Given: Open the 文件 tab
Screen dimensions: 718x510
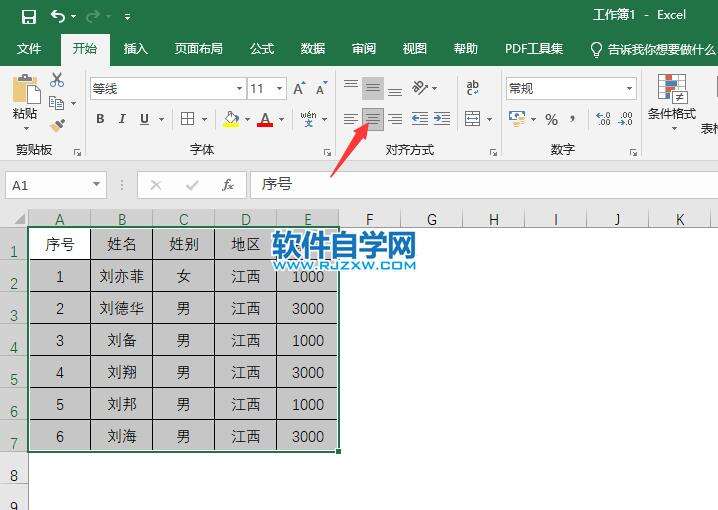Looking at the screenshot, I should click(x=29, y=49).
